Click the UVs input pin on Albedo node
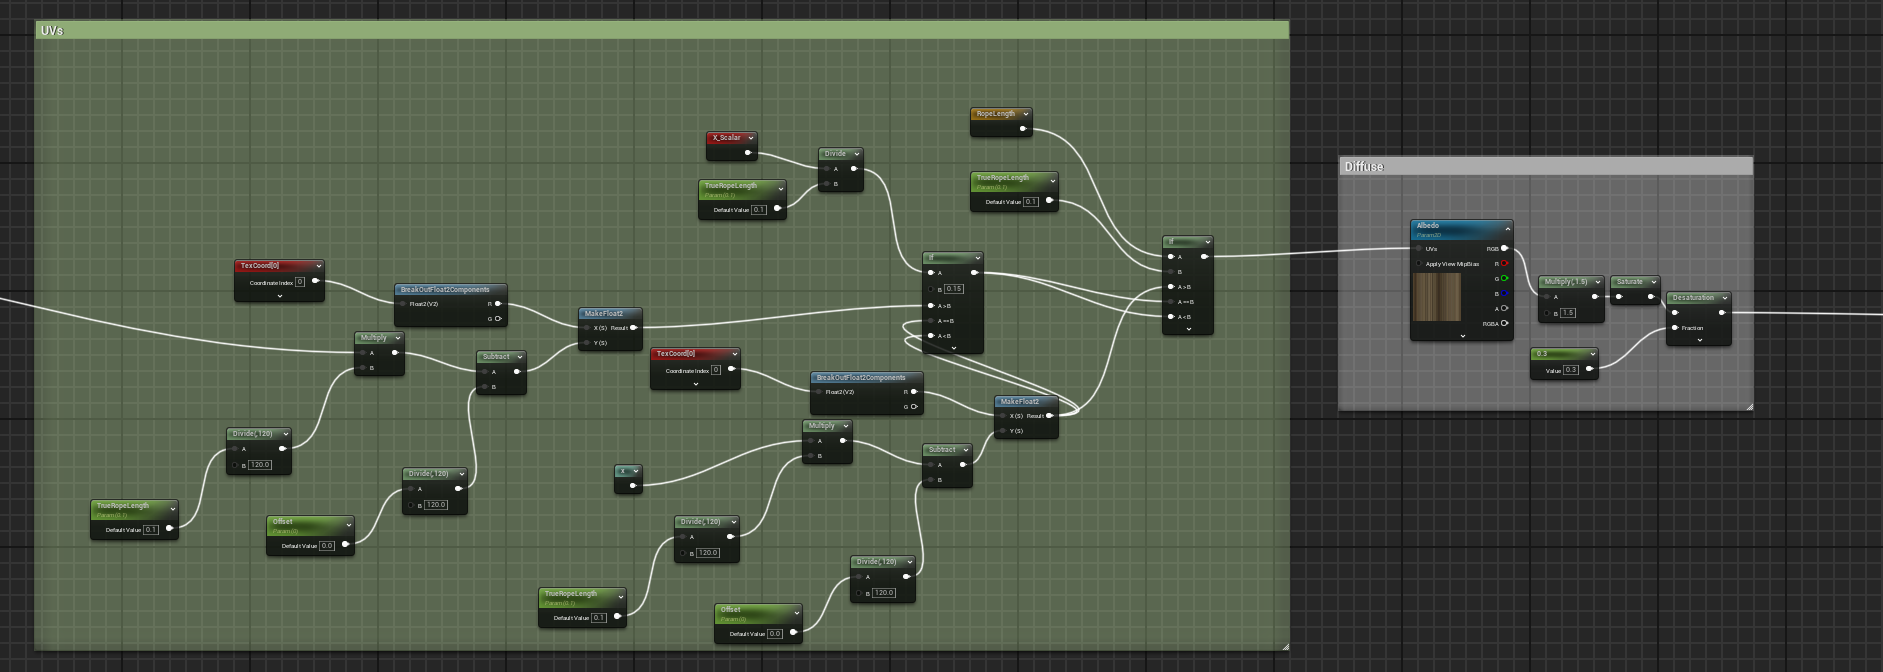 (x=1419, y=249)
